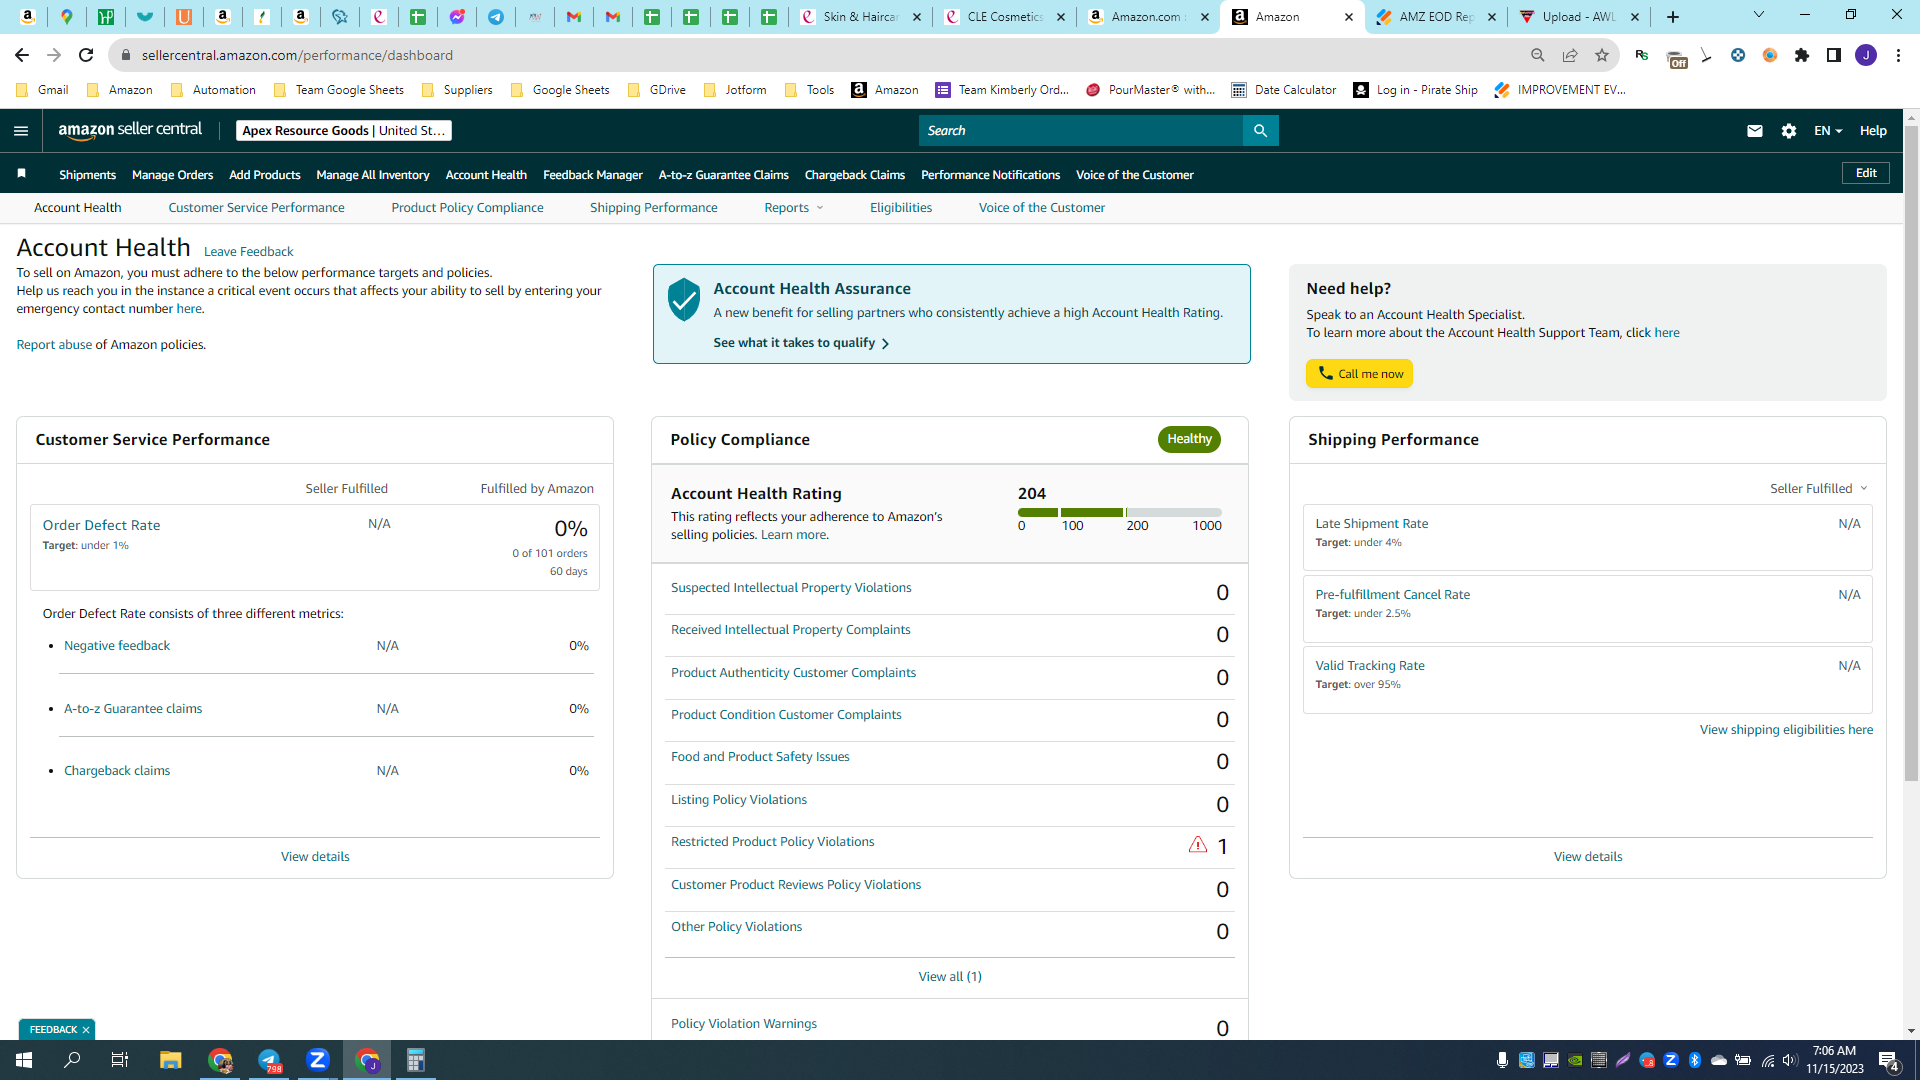This screenshot has width=1920, height=1080.
Task: Click Report abuse link
Action: pyautogui.click(x=54, y=345)
